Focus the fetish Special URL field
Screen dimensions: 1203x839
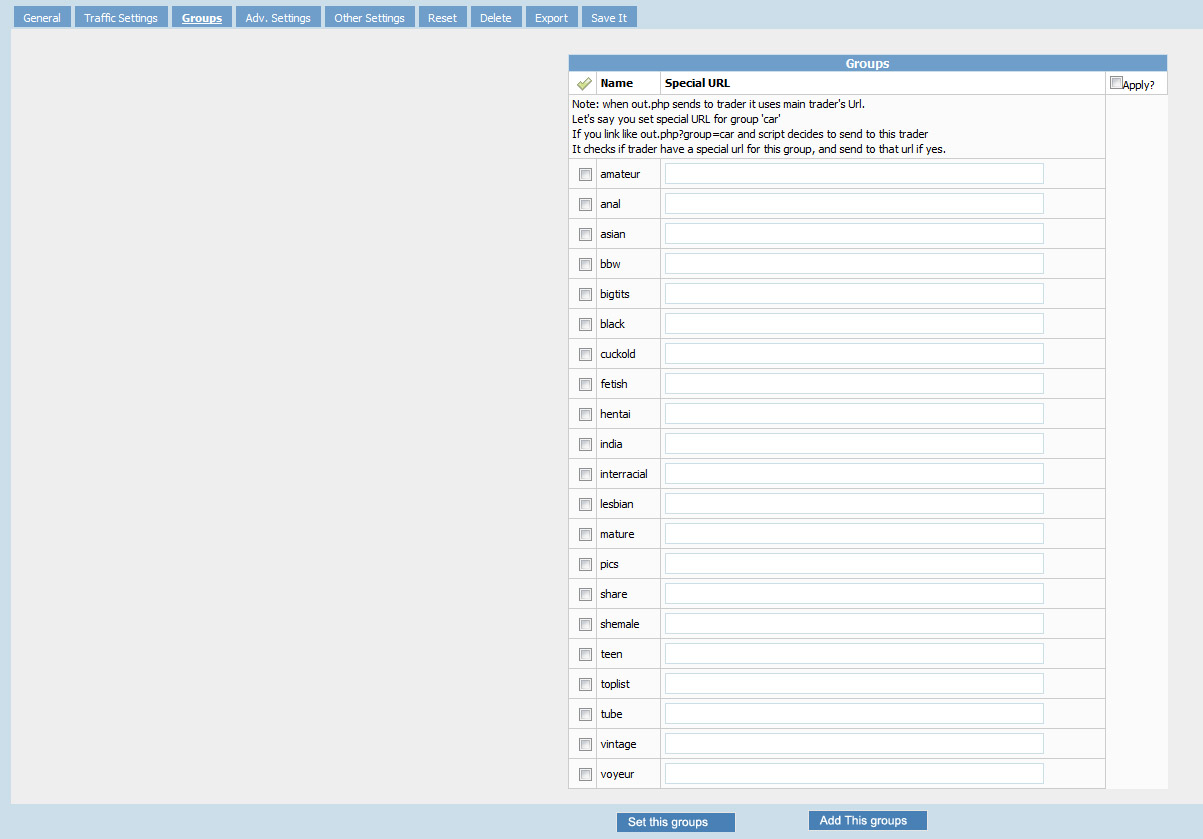click(855, 384)
